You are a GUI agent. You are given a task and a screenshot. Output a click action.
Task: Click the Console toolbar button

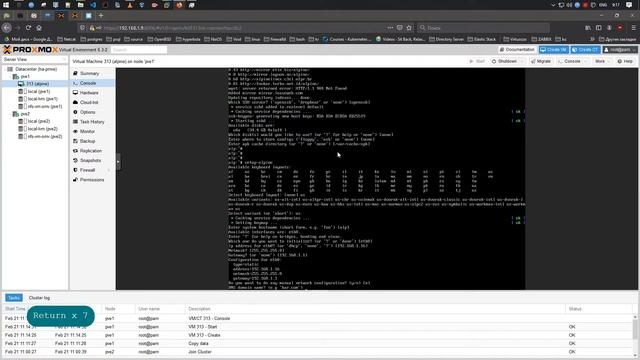(x=569, y=61)
